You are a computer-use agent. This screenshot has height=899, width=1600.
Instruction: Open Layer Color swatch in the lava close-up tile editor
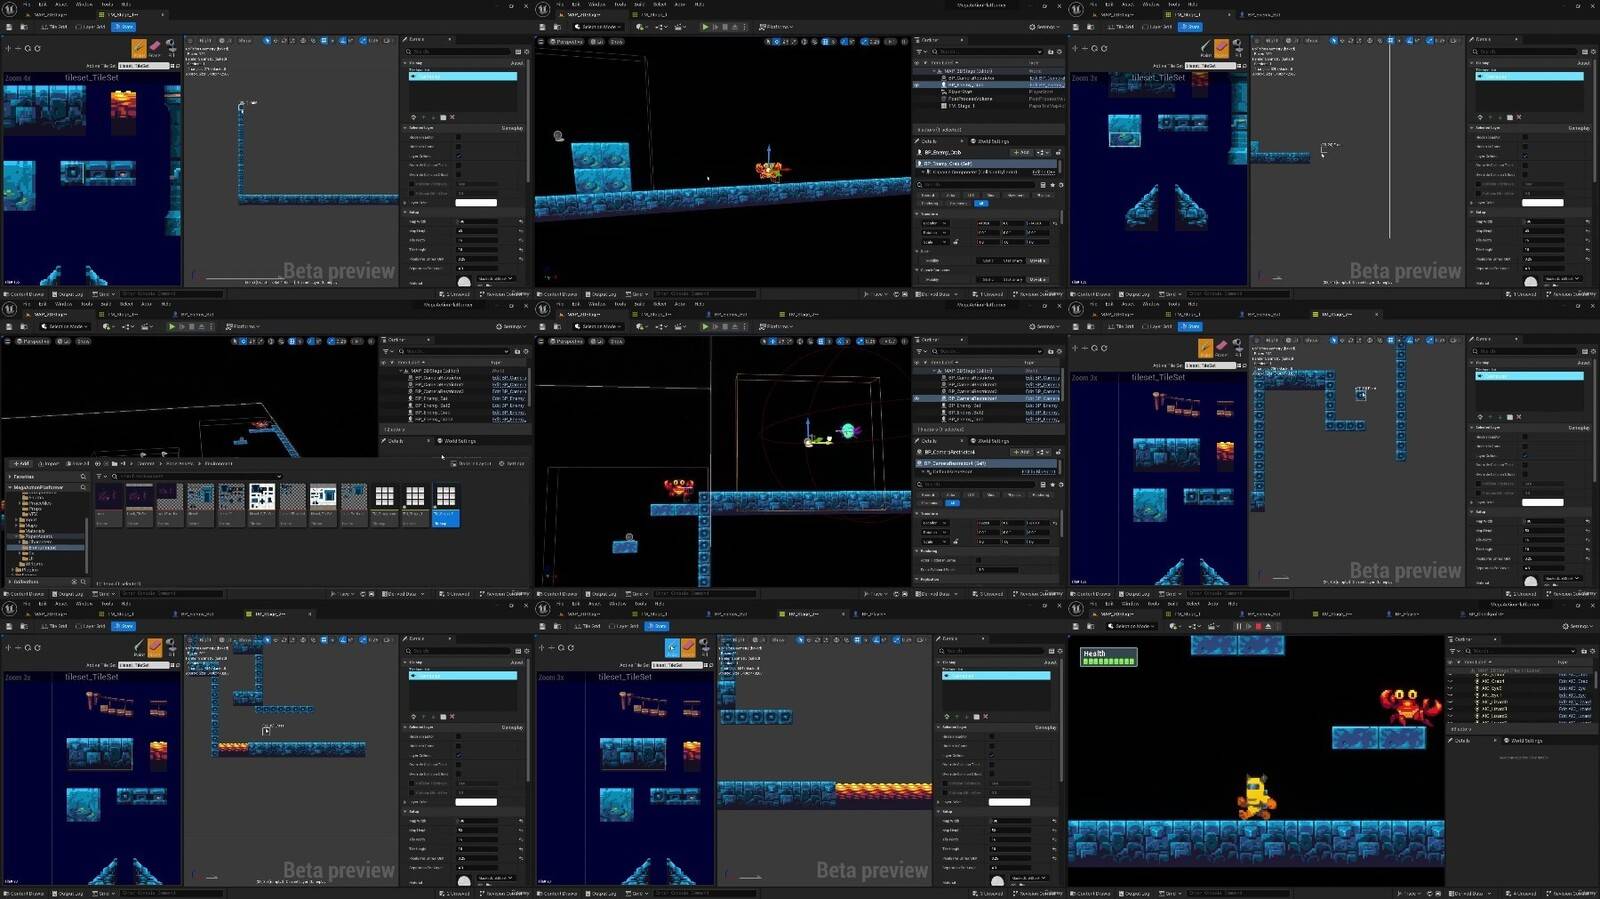(1009, 802)
